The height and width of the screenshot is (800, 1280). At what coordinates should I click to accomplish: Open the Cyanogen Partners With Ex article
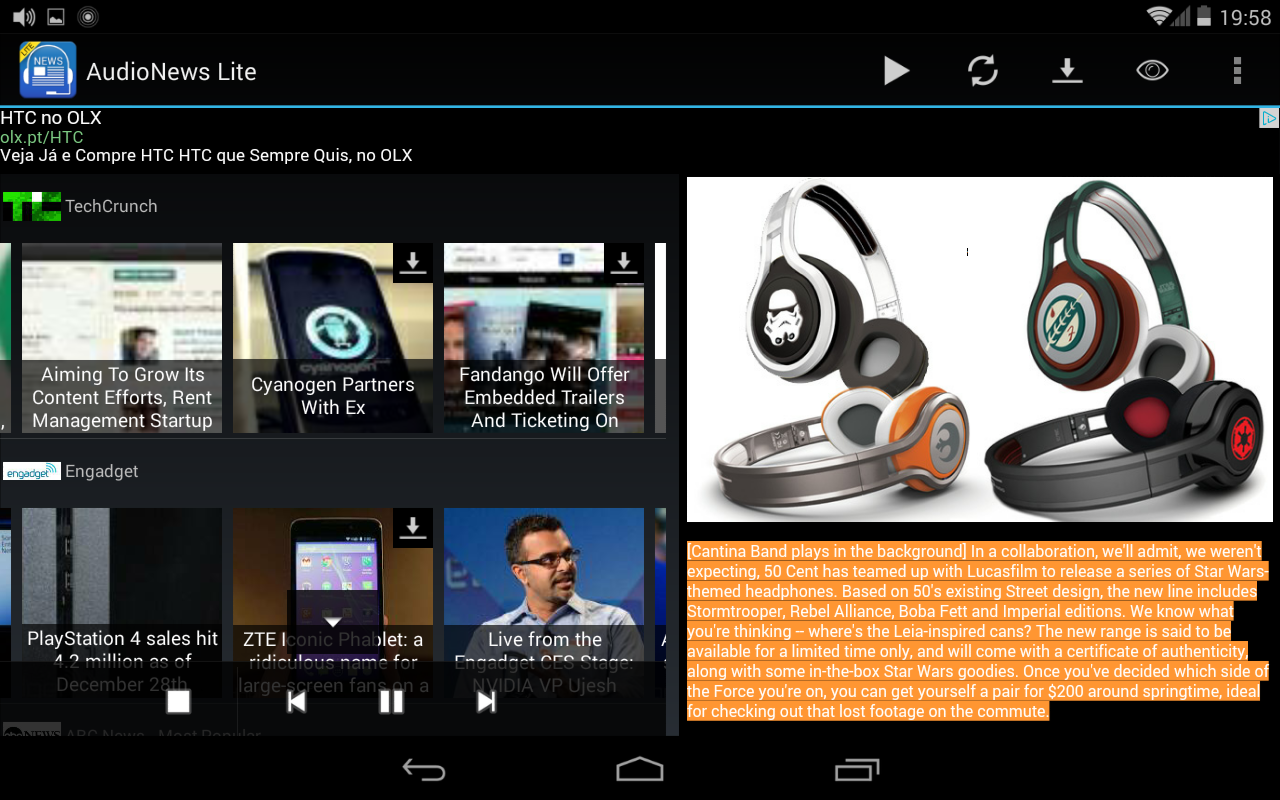(x=333, y=338)
